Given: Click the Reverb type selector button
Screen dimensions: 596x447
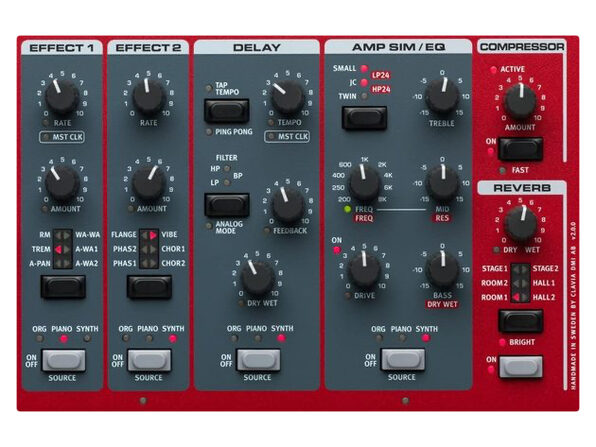Looking at the screenshot, I should click(520, 321).
